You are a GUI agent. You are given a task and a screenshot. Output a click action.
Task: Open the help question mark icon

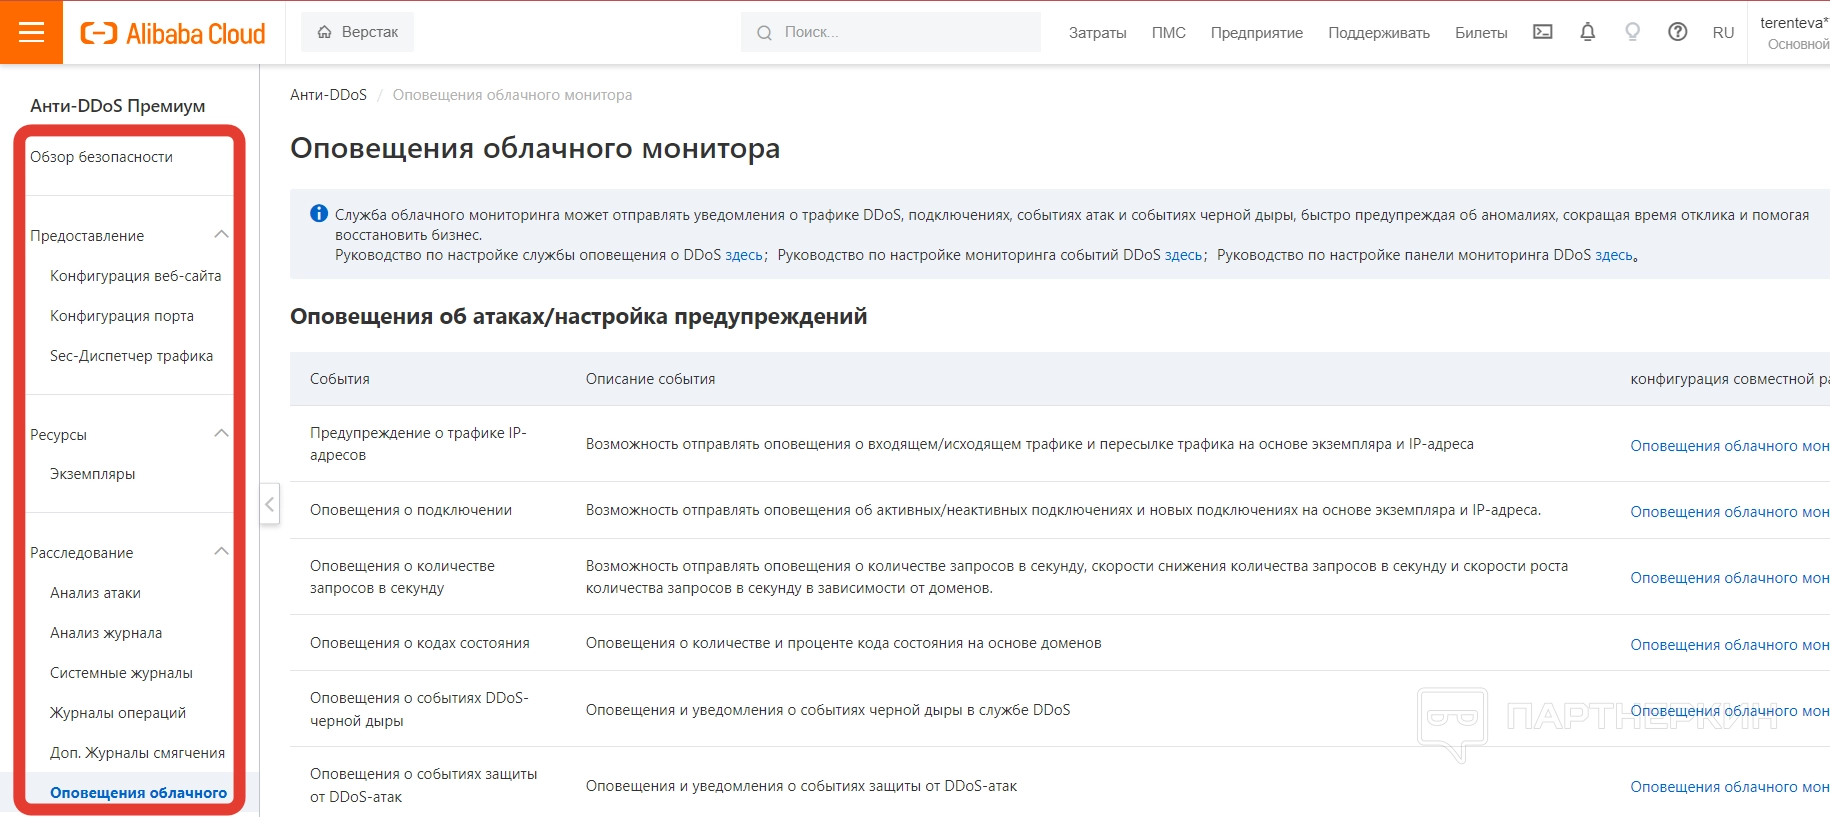coord(1677,32)
